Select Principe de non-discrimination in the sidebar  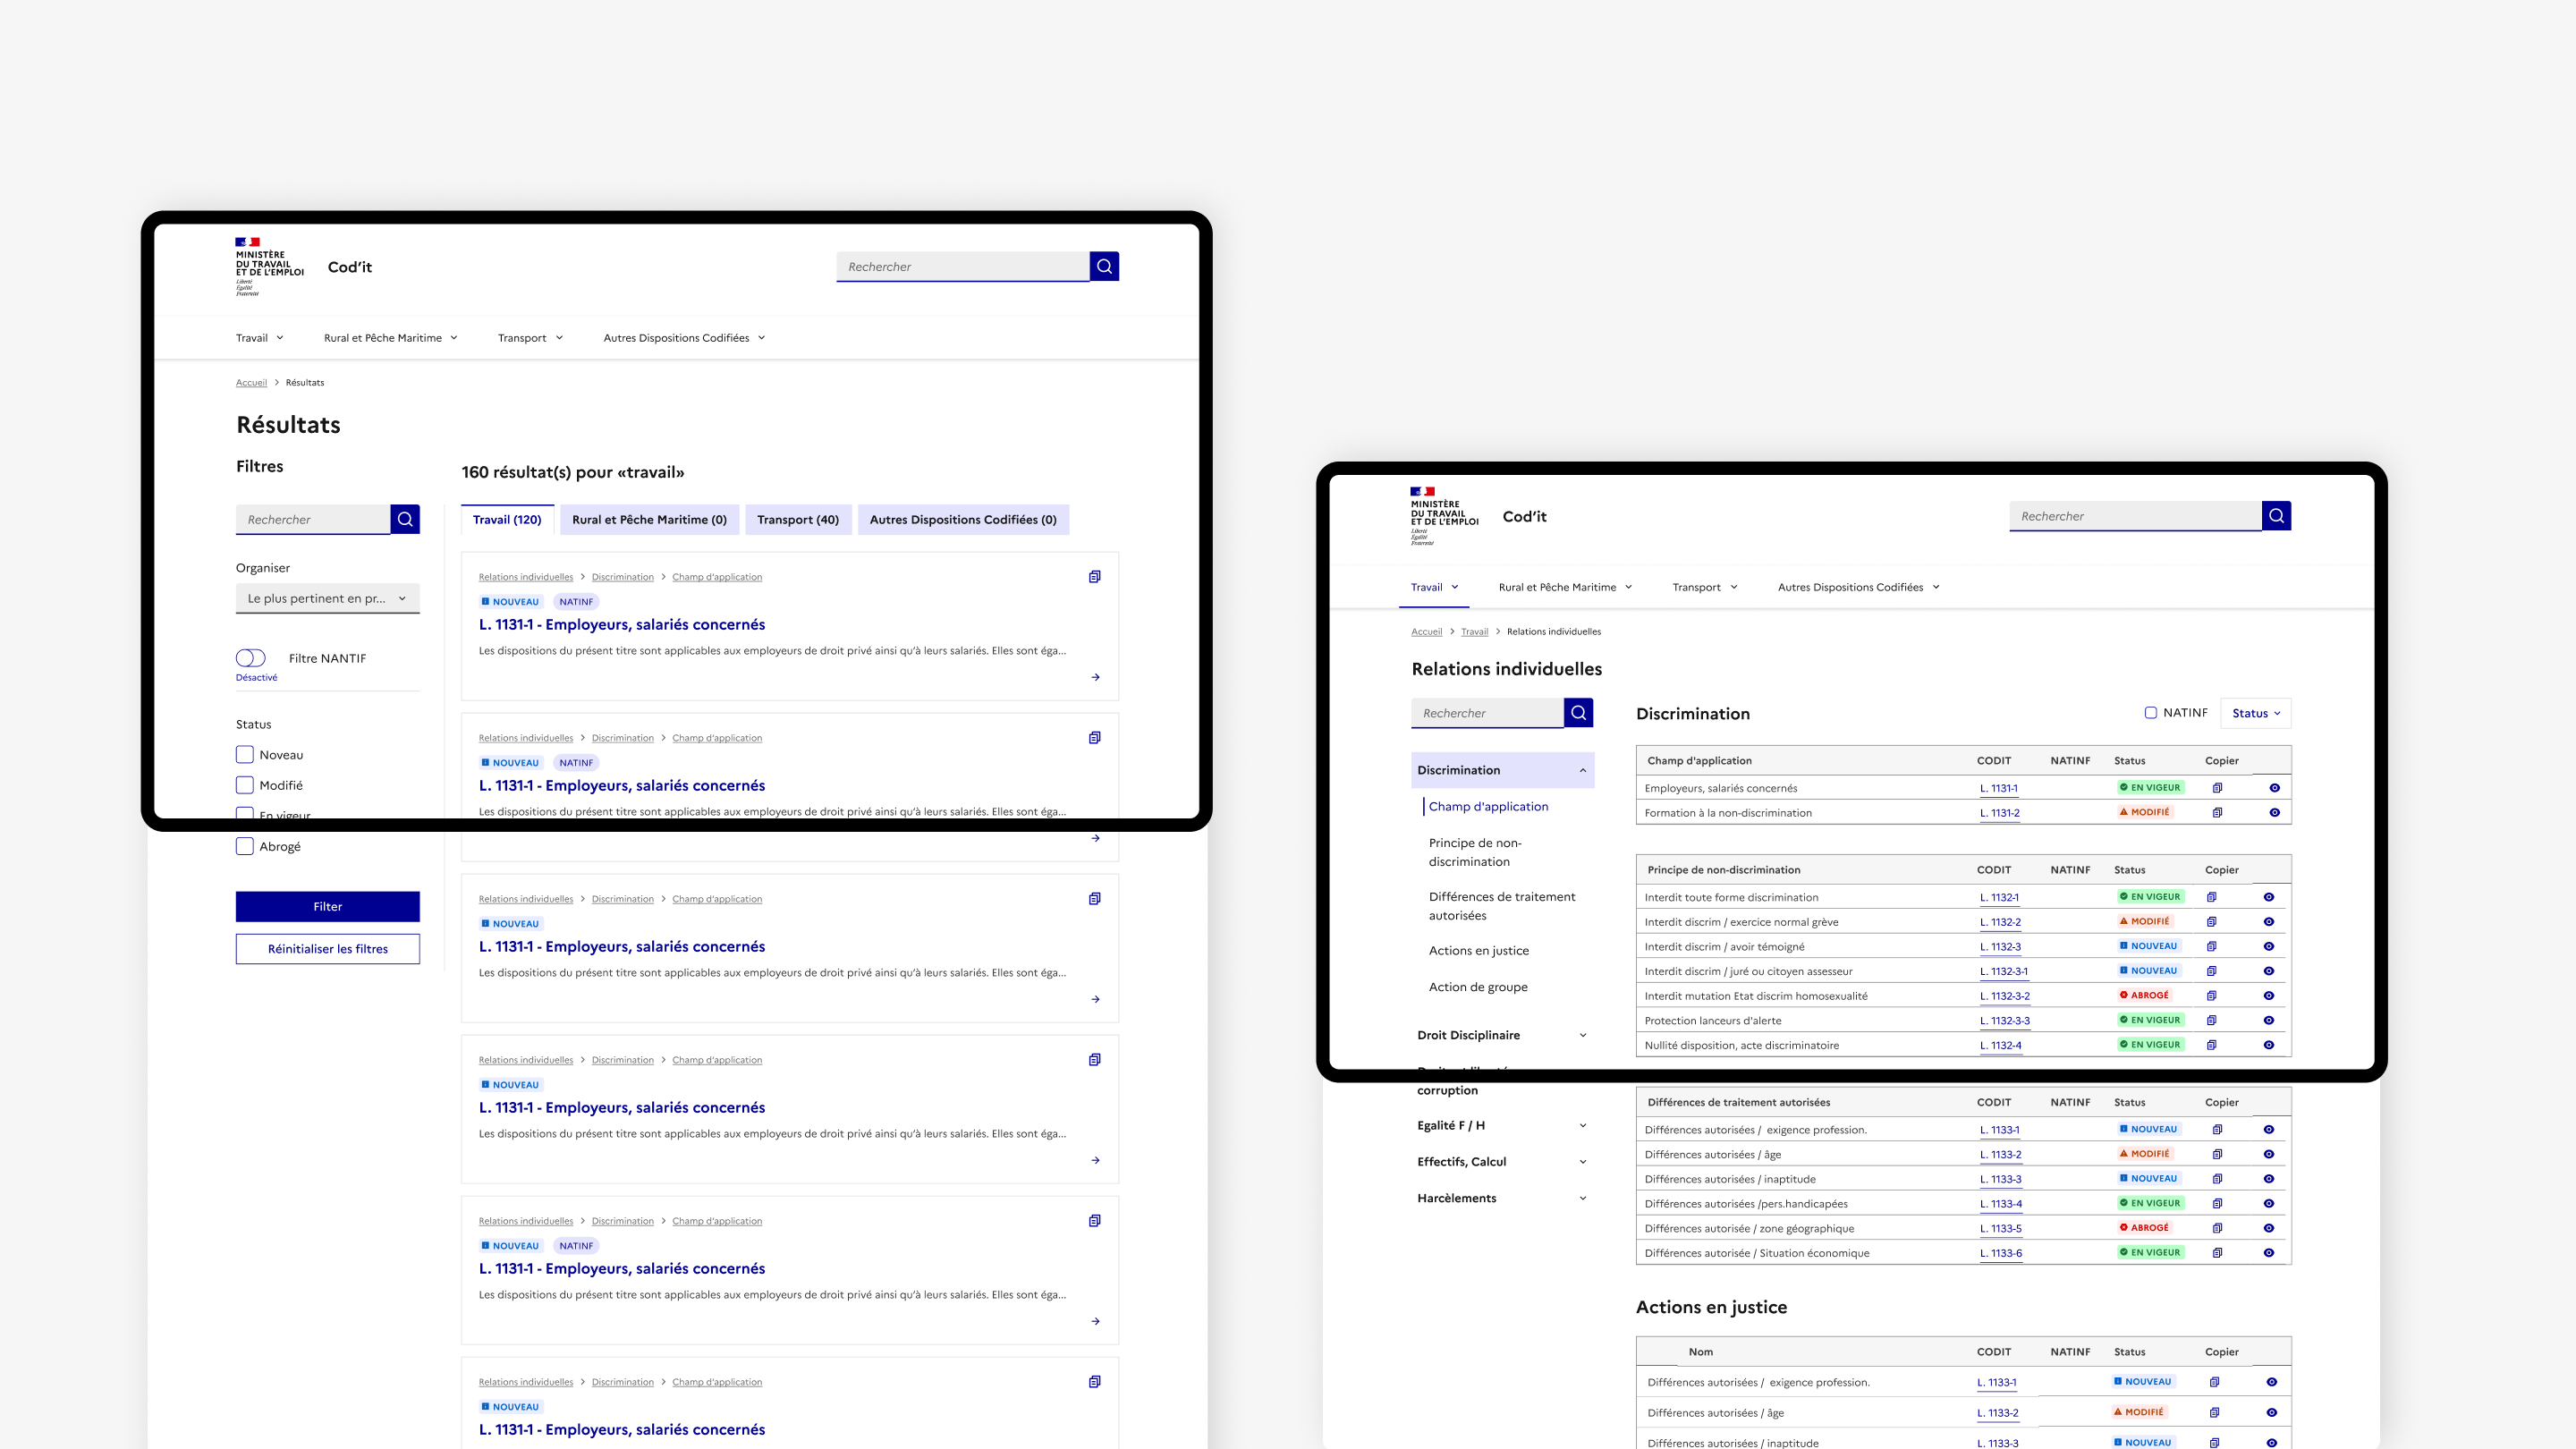point(1475,852)
